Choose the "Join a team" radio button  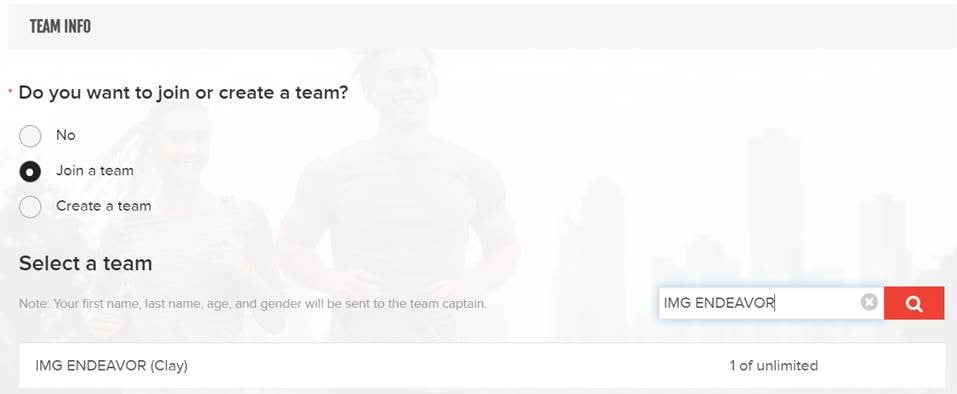point(30,172)
